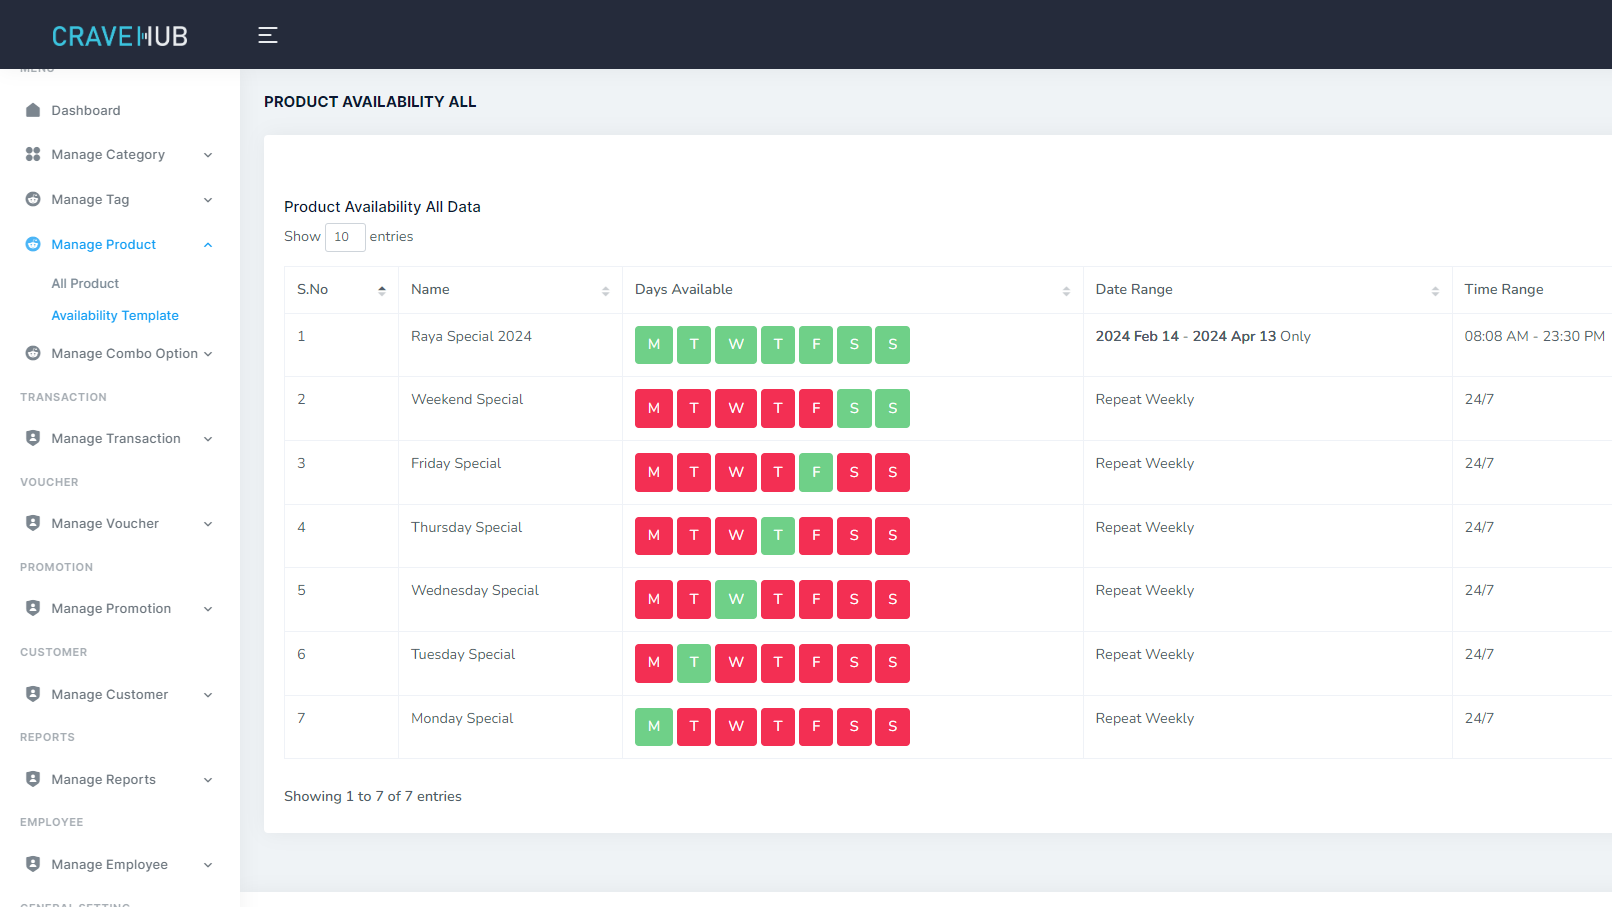Expand the Manage Promotion menu
1612x907 pixels.
[x=208, y=609]
